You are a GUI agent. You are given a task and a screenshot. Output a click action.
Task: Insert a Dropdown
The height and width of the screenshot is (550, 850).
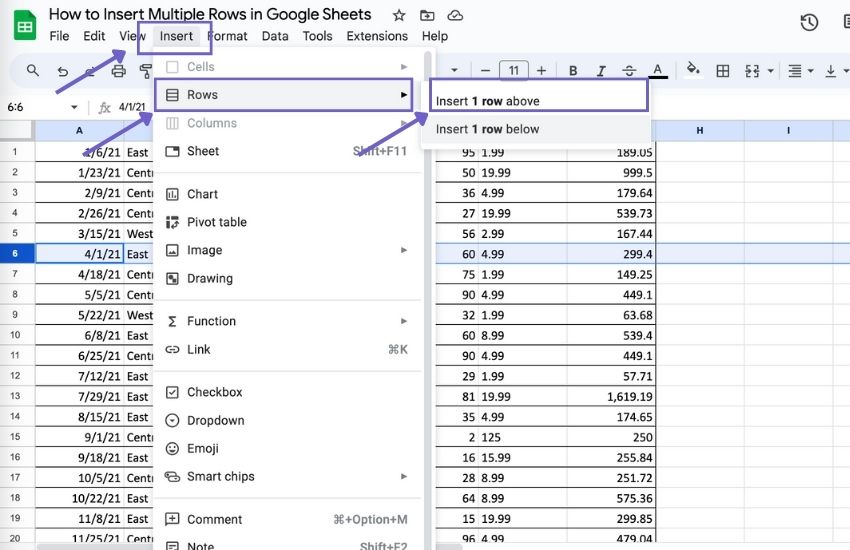pos(287,420)
